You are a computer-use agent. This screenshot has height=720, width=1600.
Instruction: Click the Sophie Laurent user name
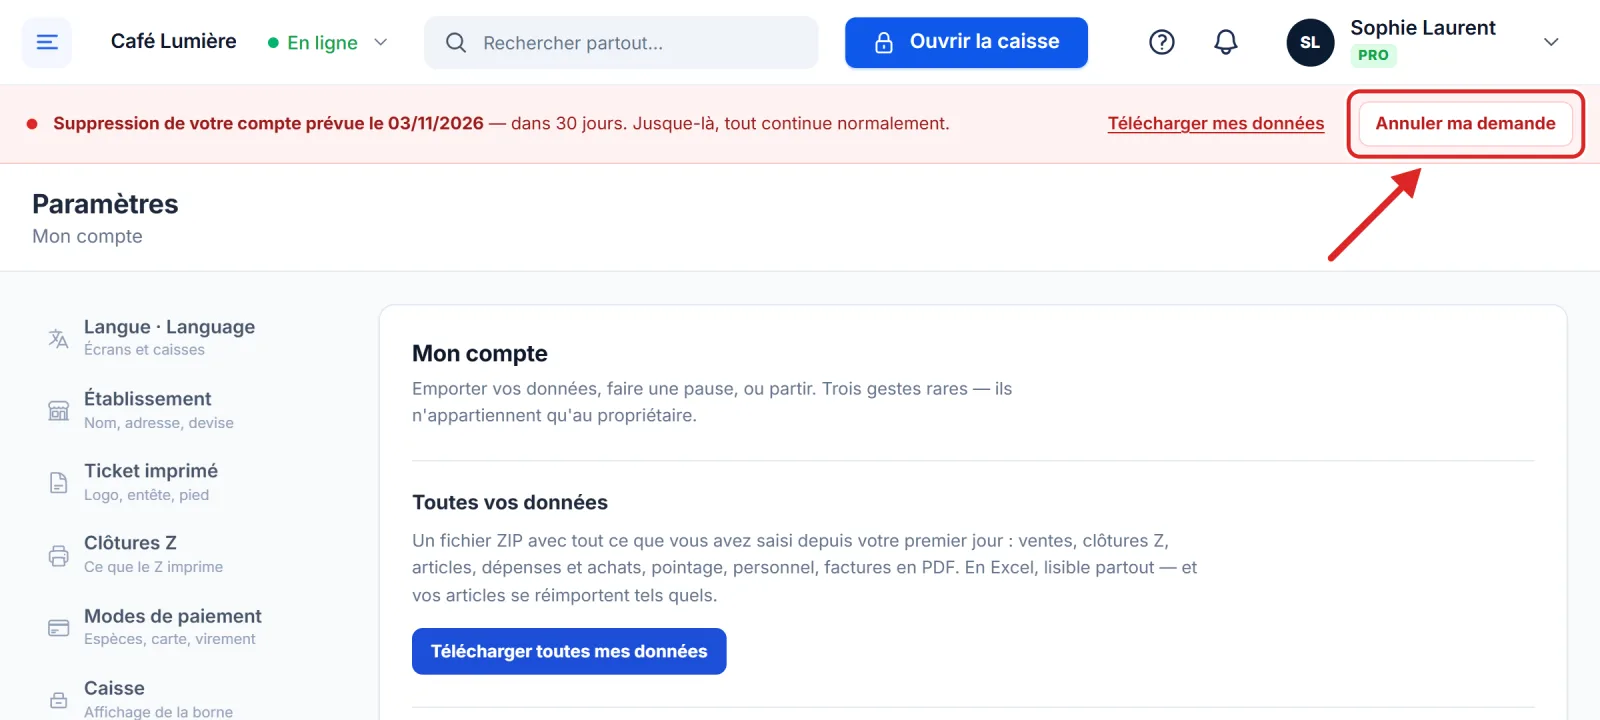[1423, 28]
